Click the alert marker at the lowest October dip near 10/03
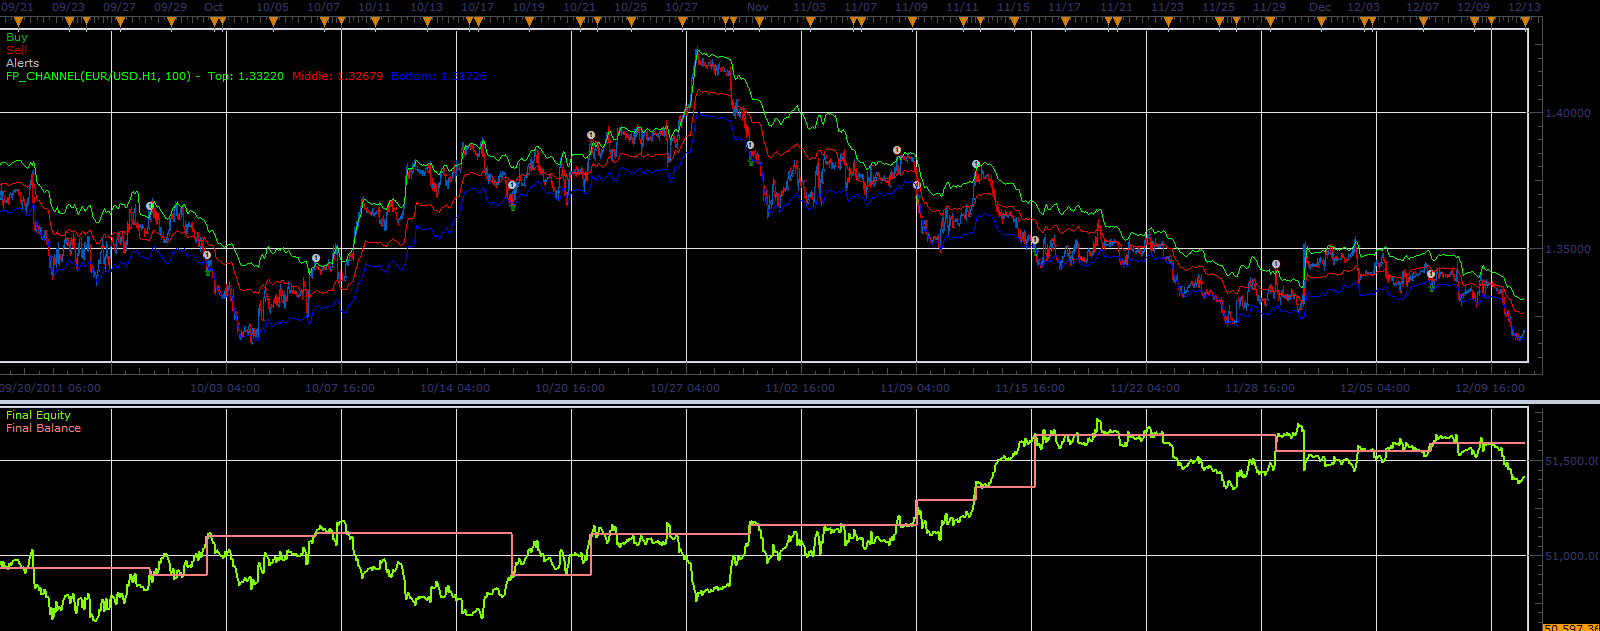This screenshot has width=1600, height=631. coord(207,255)
